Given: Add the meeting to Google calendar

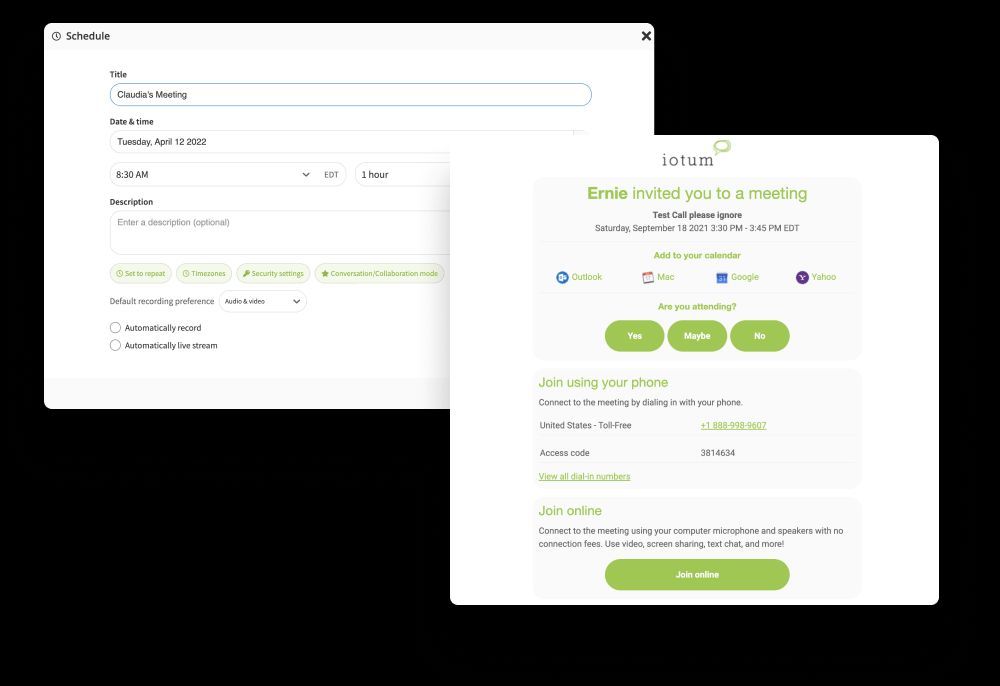Looking at the screenshot, I should click(737, 277).
